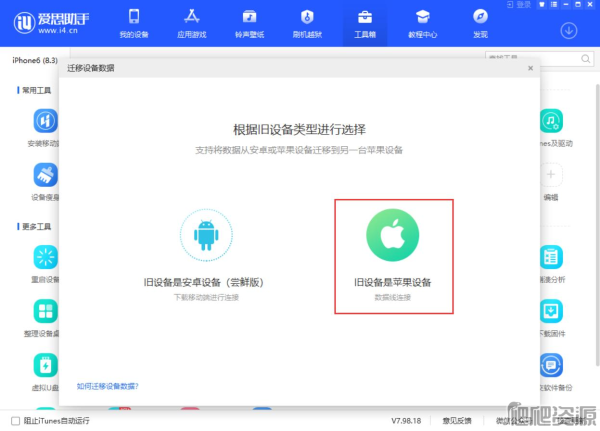Open the 整理设备桌面 grid icon
The width and height of the screenshot is (600, 431).
coord(46,311)
